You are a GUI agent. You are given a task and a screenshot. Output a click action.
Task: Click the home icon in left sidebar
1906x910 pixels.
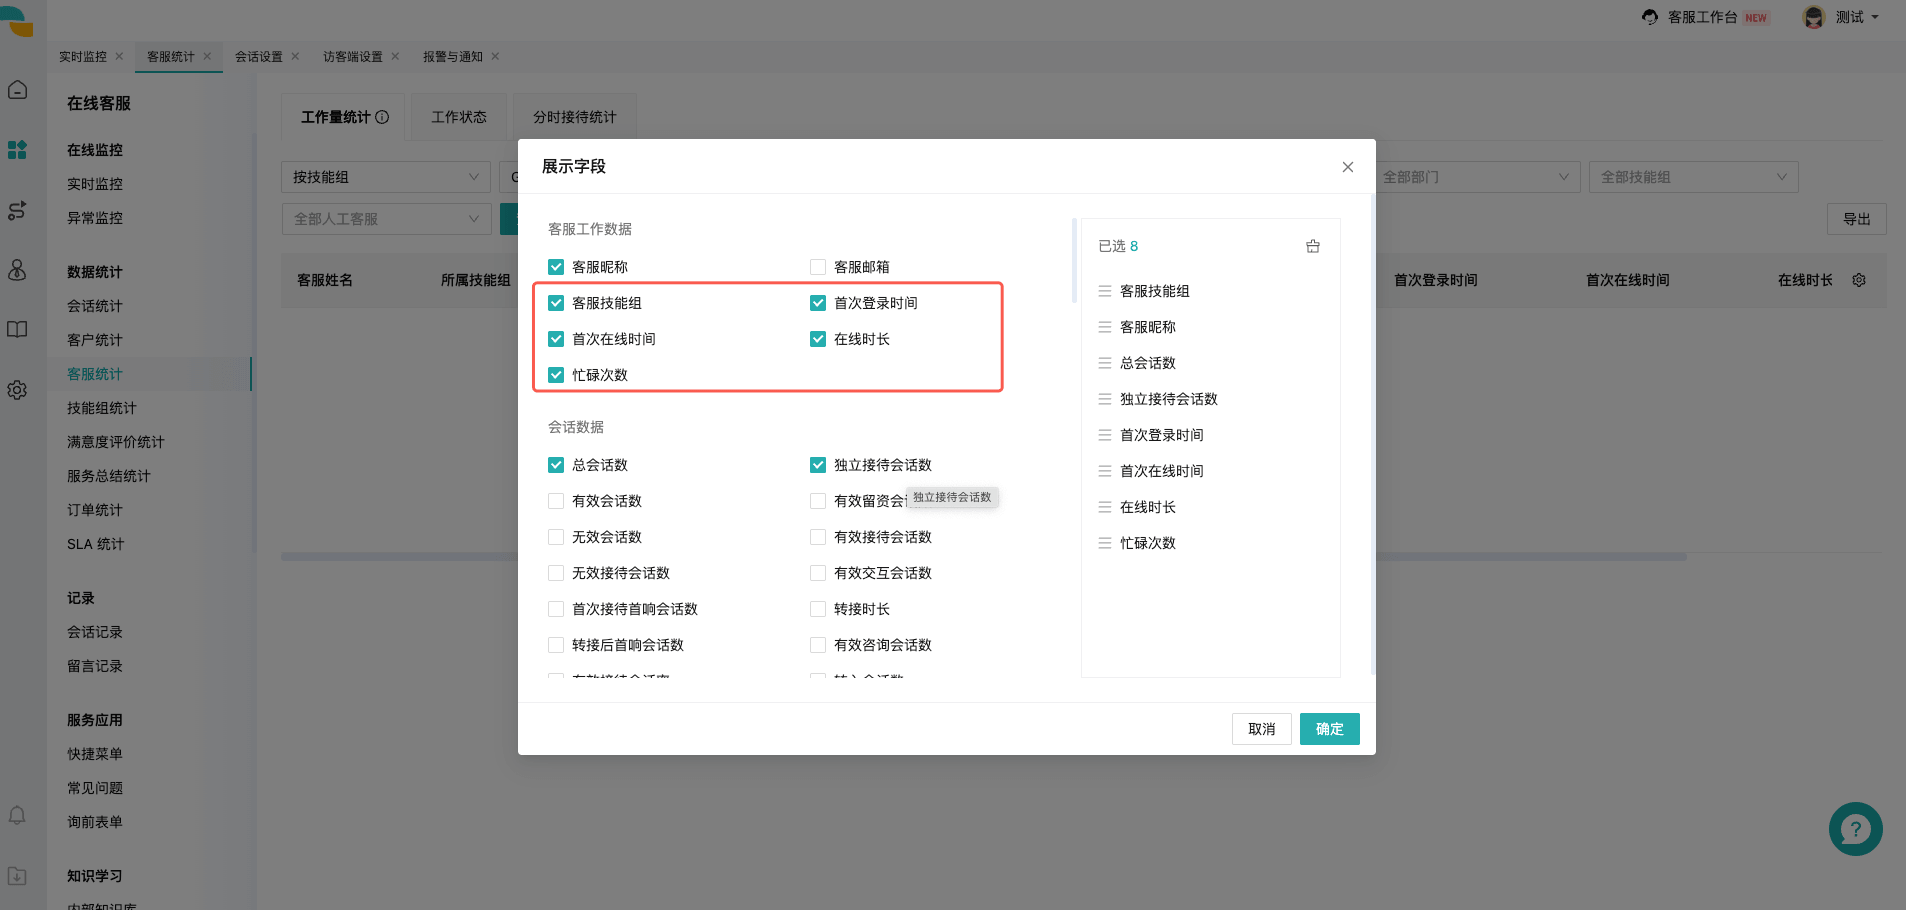click(17, 90)
